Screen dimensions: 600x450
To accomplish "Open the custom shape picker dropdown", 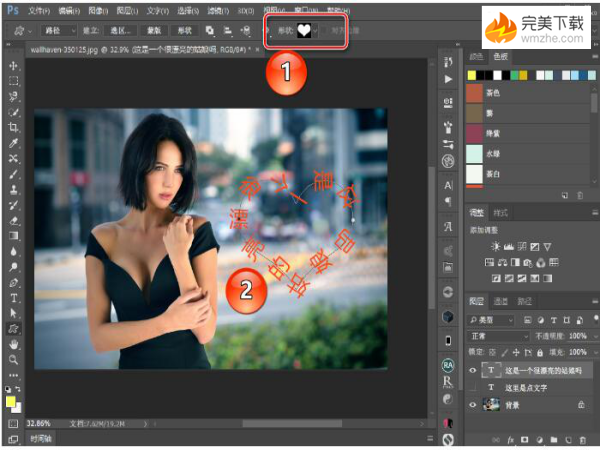I will pos(315,30).
